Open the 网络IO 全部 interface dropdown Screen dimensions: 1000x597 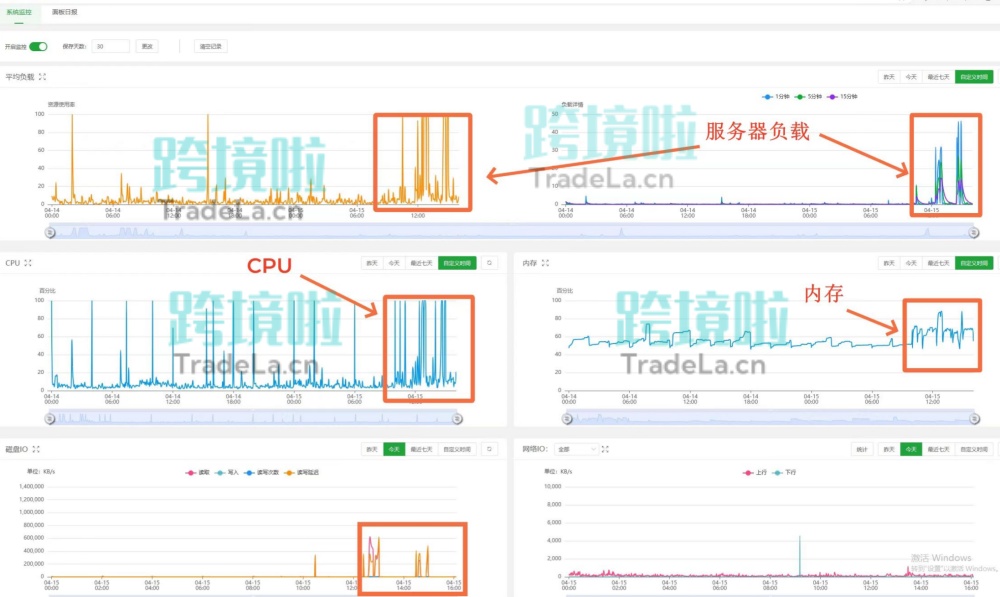click(577, 450)
